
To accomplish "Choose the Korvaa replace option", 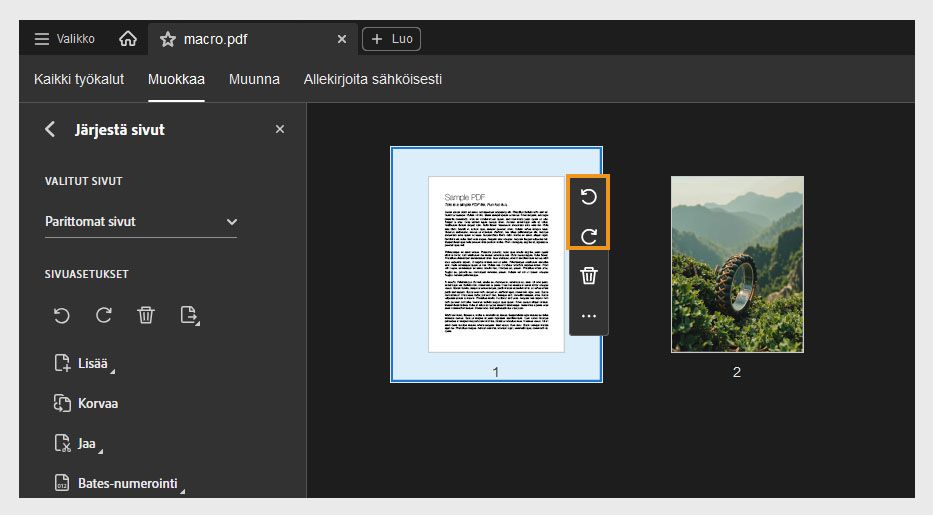I will pyautogui.click(x=86, y=403).
